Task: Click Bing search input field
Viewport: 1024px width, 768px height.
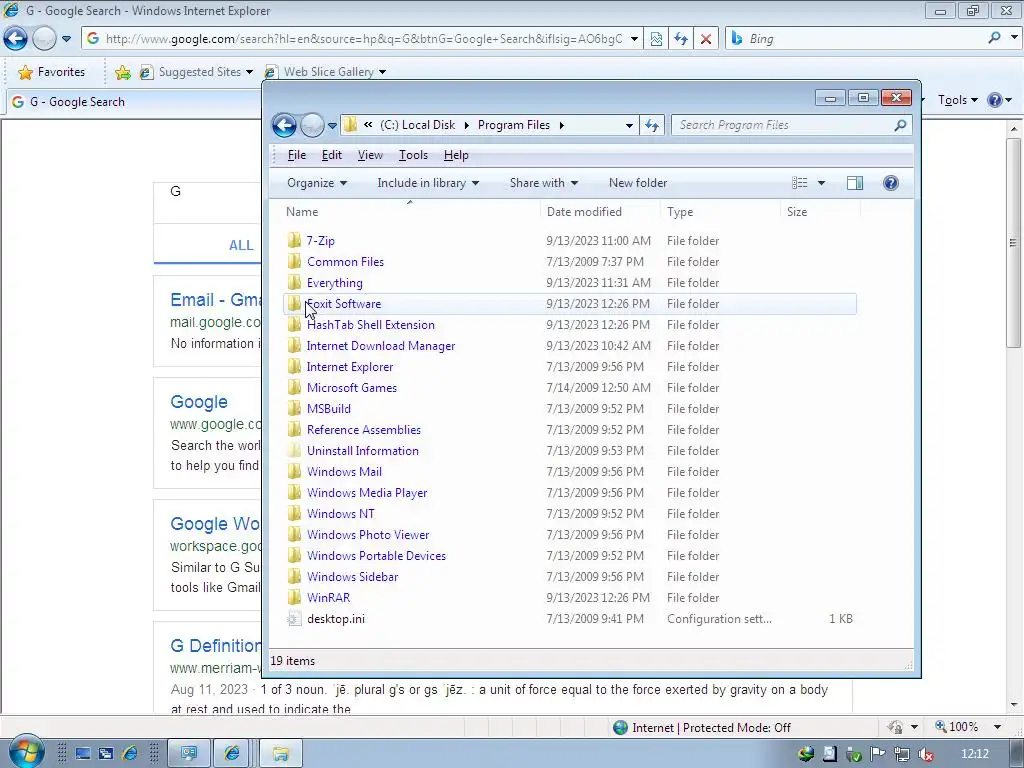Action: click(863, 39)
